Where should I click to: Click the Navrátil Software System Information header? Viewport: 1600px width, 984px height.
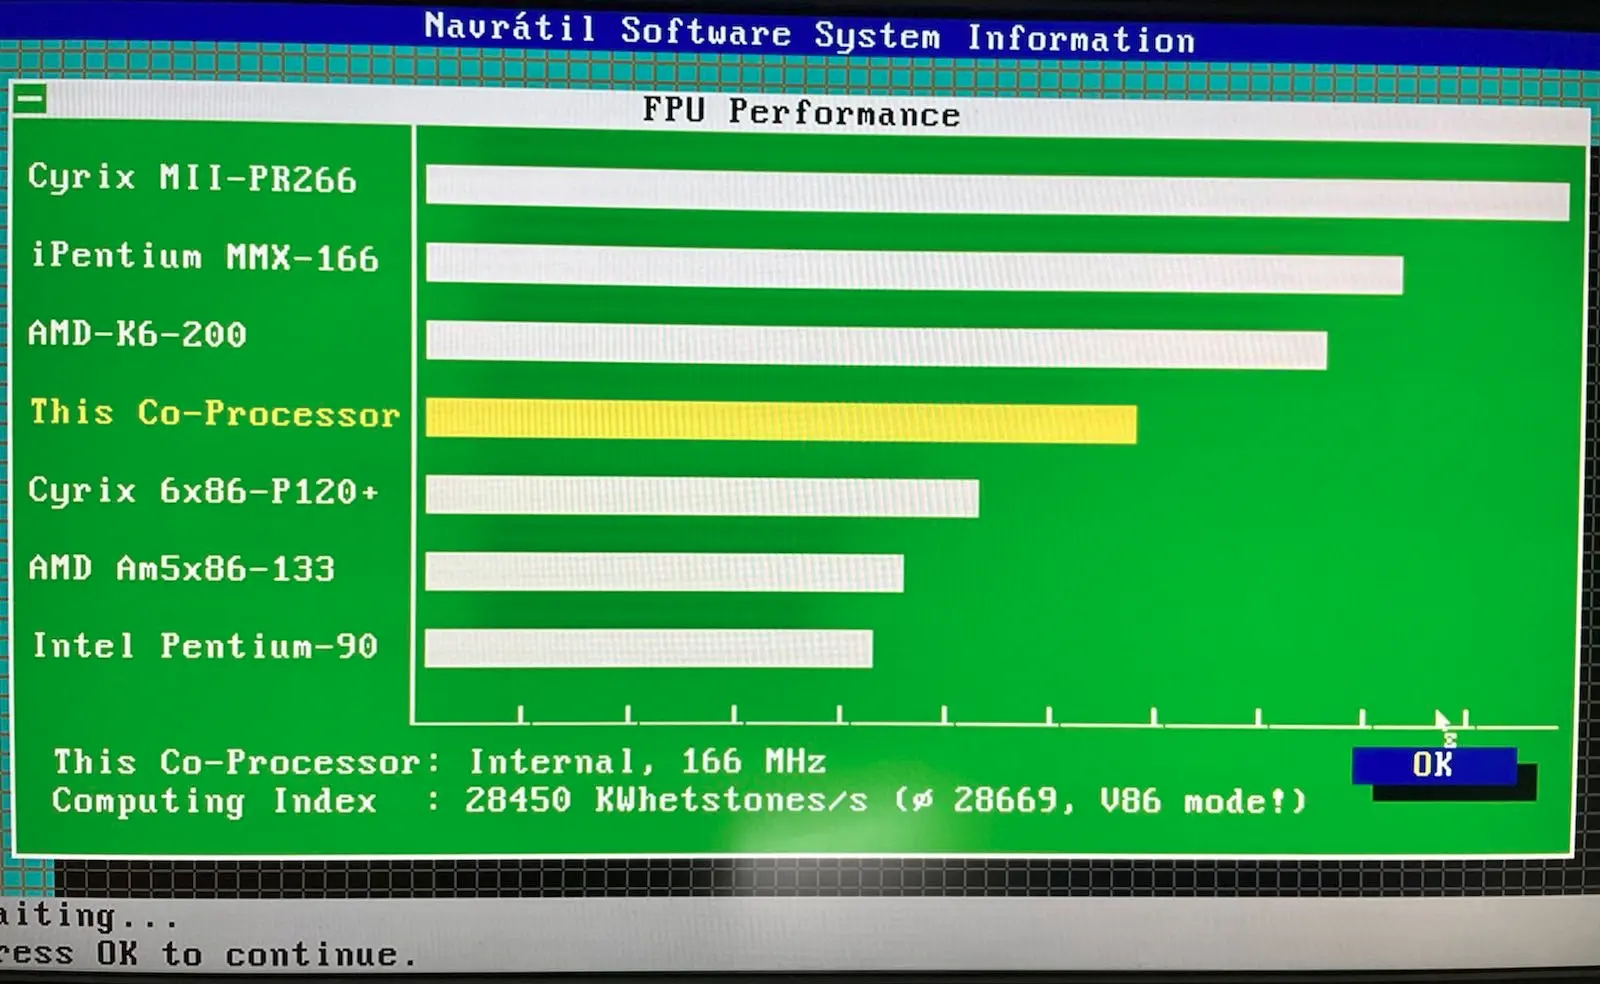[x=809, y=33]
